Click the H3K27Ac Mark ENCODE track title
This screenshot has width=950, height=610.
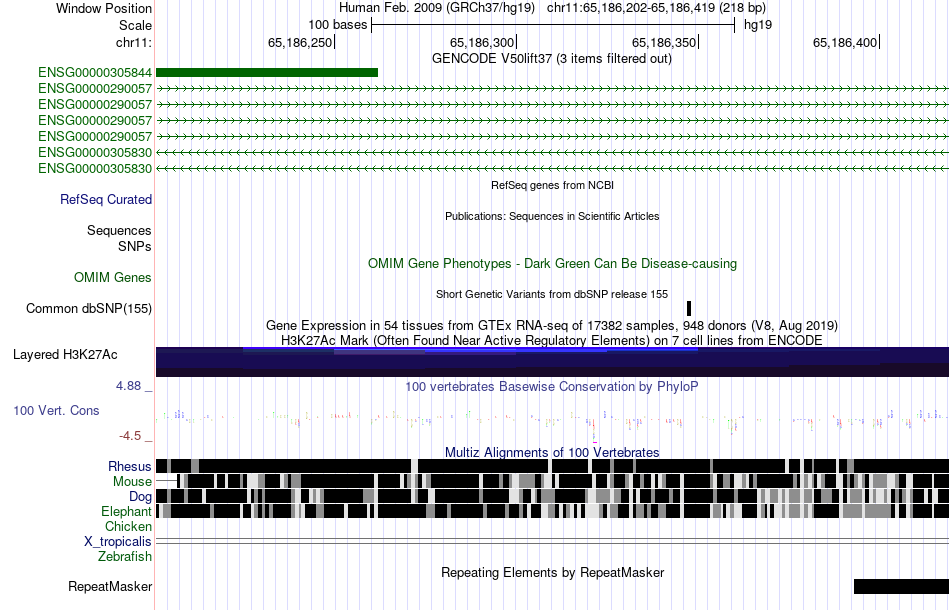(x=552, y=340)
